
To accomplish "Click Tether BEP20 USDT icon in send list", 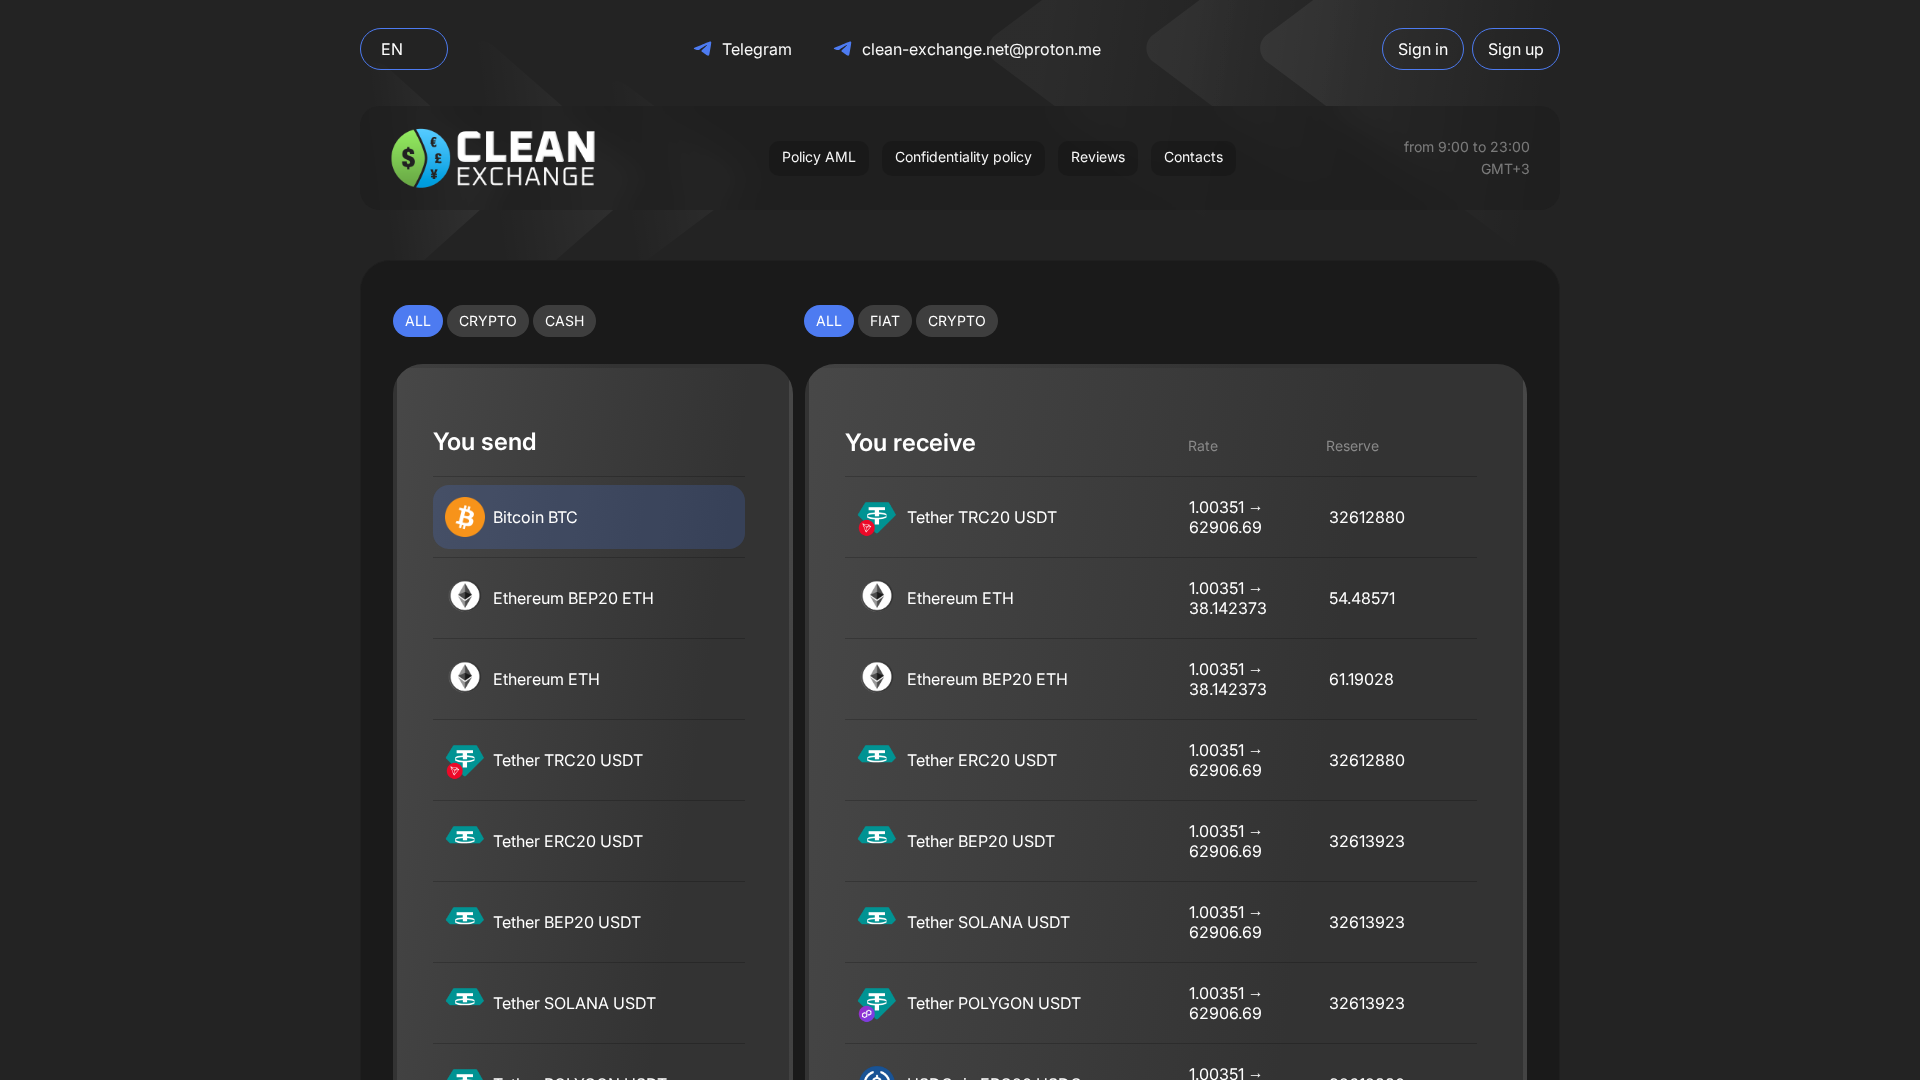I will pyautogui.click(x=464, y=918).
